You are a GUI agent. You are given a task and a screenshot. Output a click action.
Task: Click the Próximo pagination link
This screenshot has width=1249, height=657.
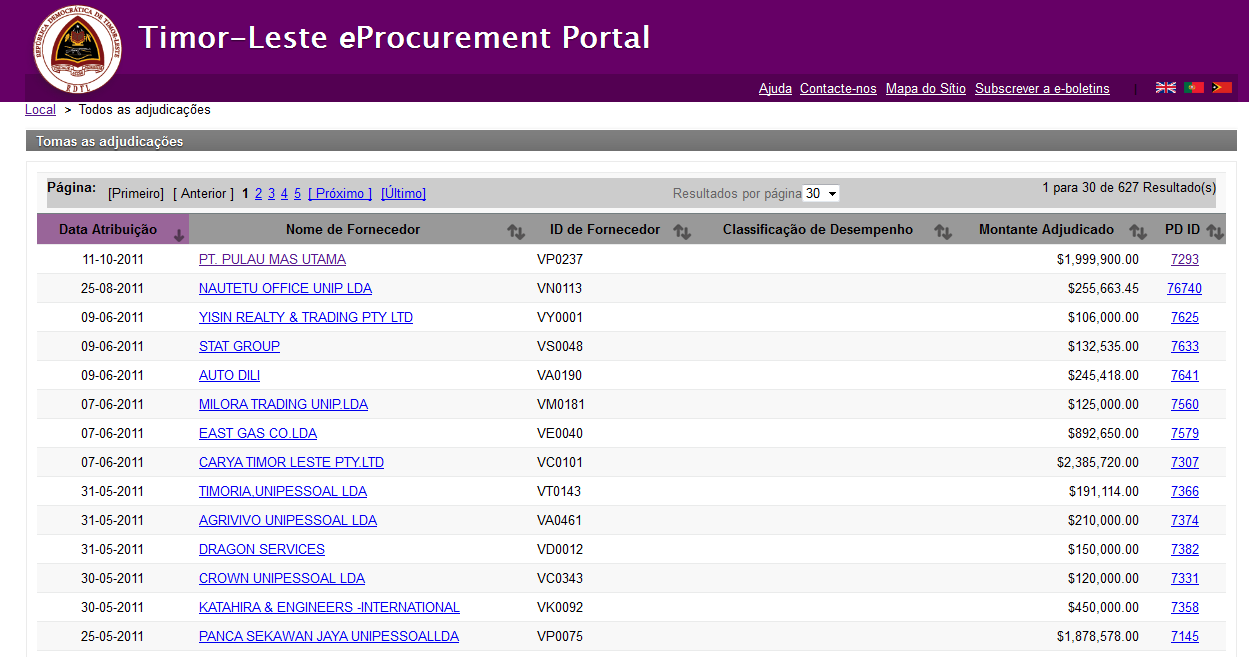click(x=340, y=194)
